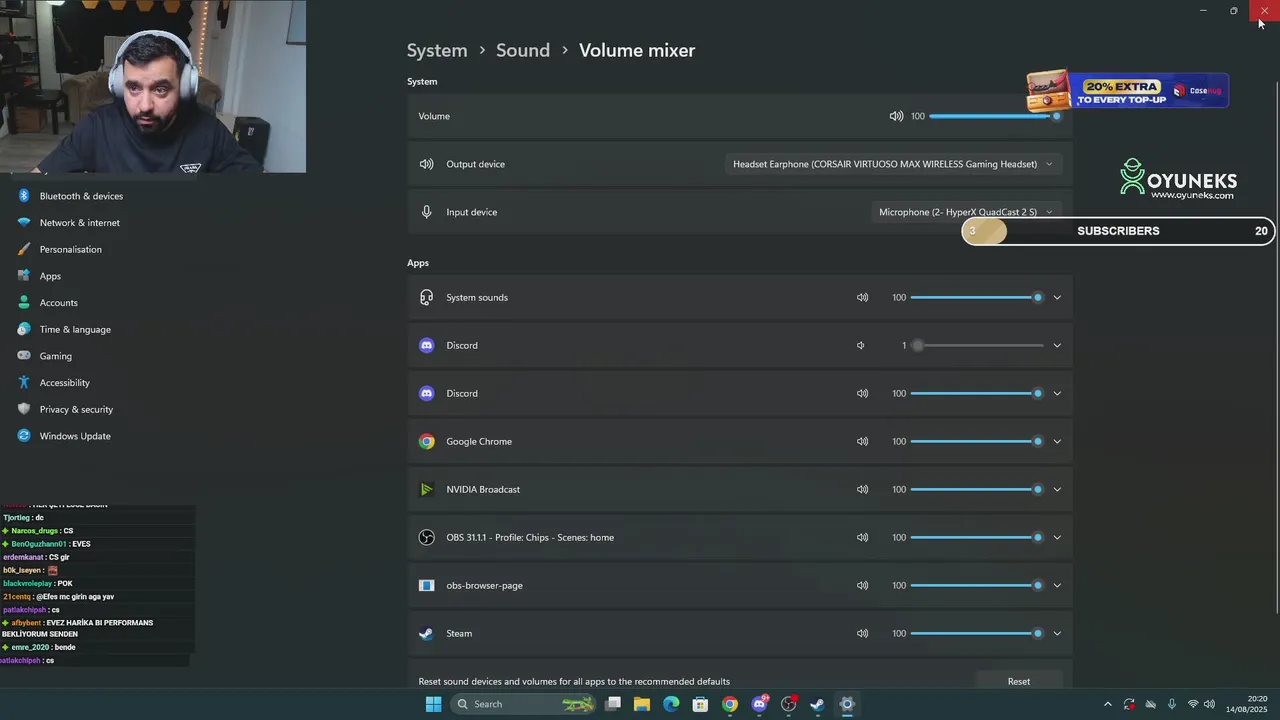
Task: Open Windows Start menu
Action: [x=433, y=704]
